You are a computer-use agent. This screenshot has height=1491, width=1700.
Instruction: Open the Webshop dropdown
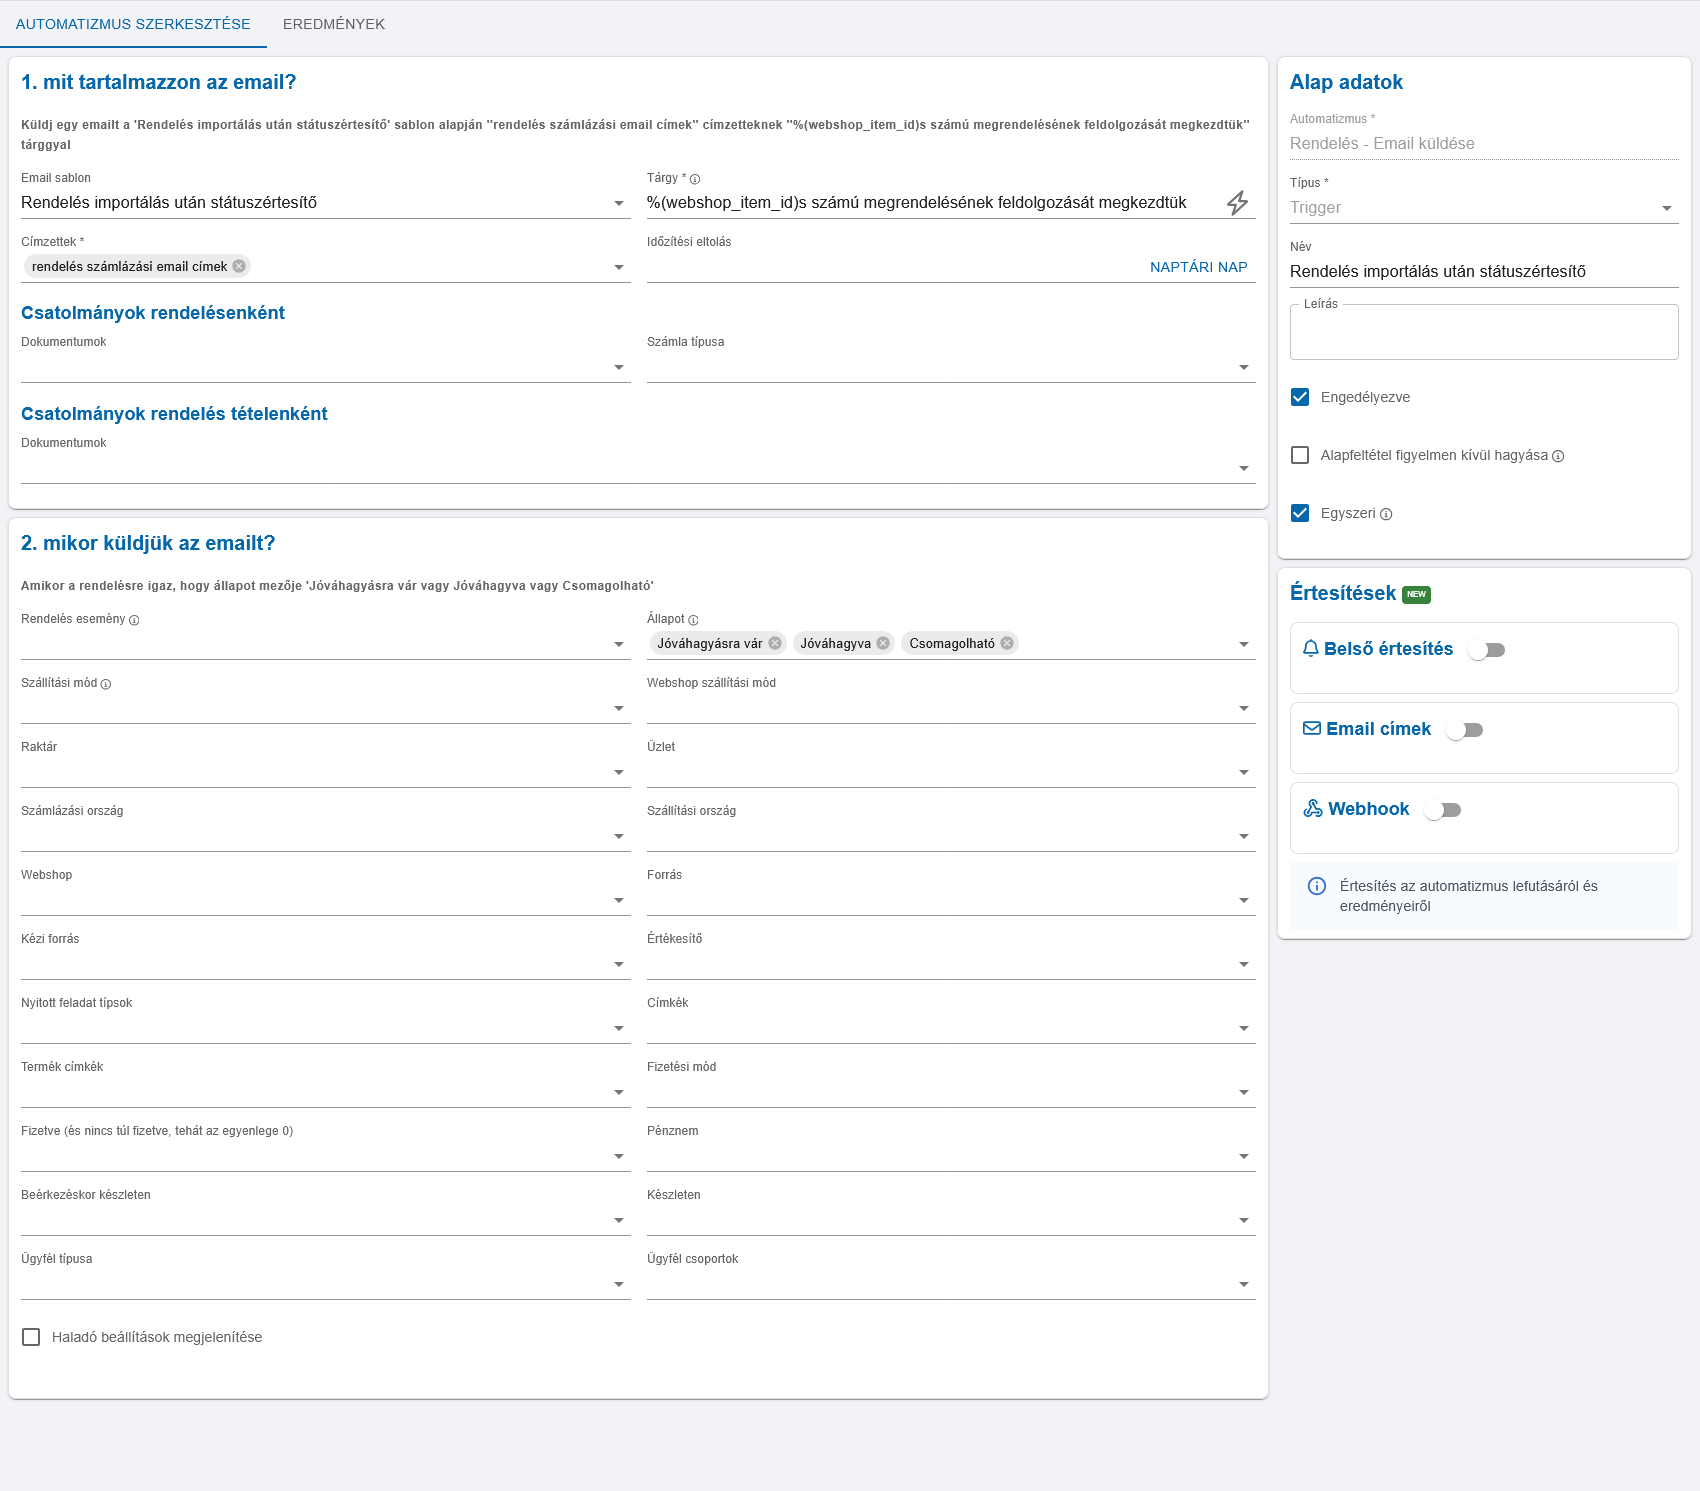[x=325, y=900]
